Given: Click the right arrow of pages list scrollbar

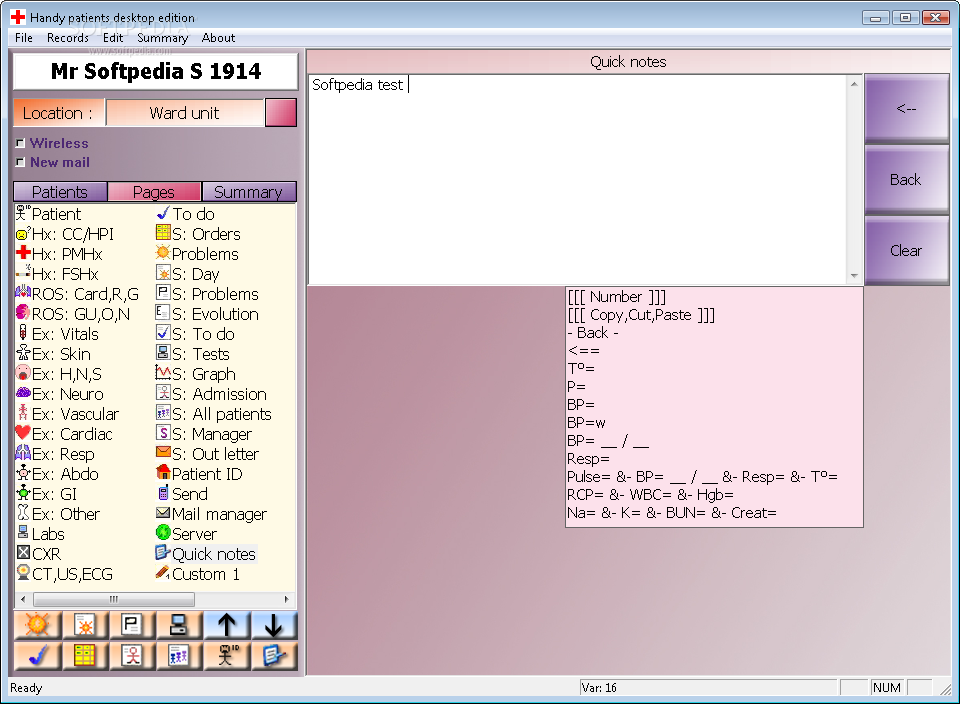Looking at the screenshot, I should point(286,599).
